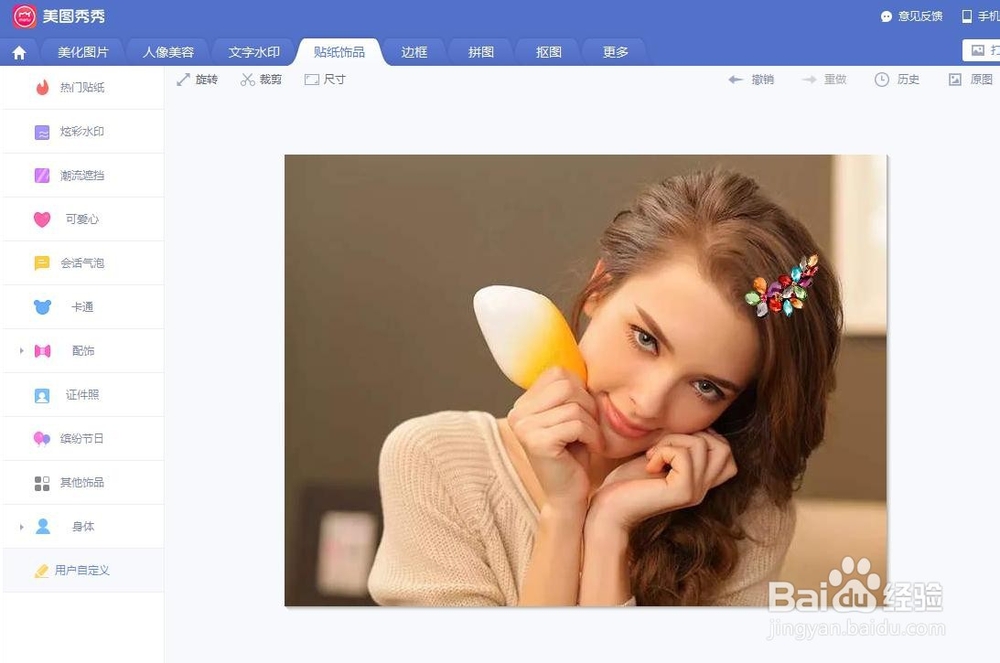This screenshot has width=1000, height=663.
Task: Click the 重做 redo arrow icon
Action: [x=809, y=80]
